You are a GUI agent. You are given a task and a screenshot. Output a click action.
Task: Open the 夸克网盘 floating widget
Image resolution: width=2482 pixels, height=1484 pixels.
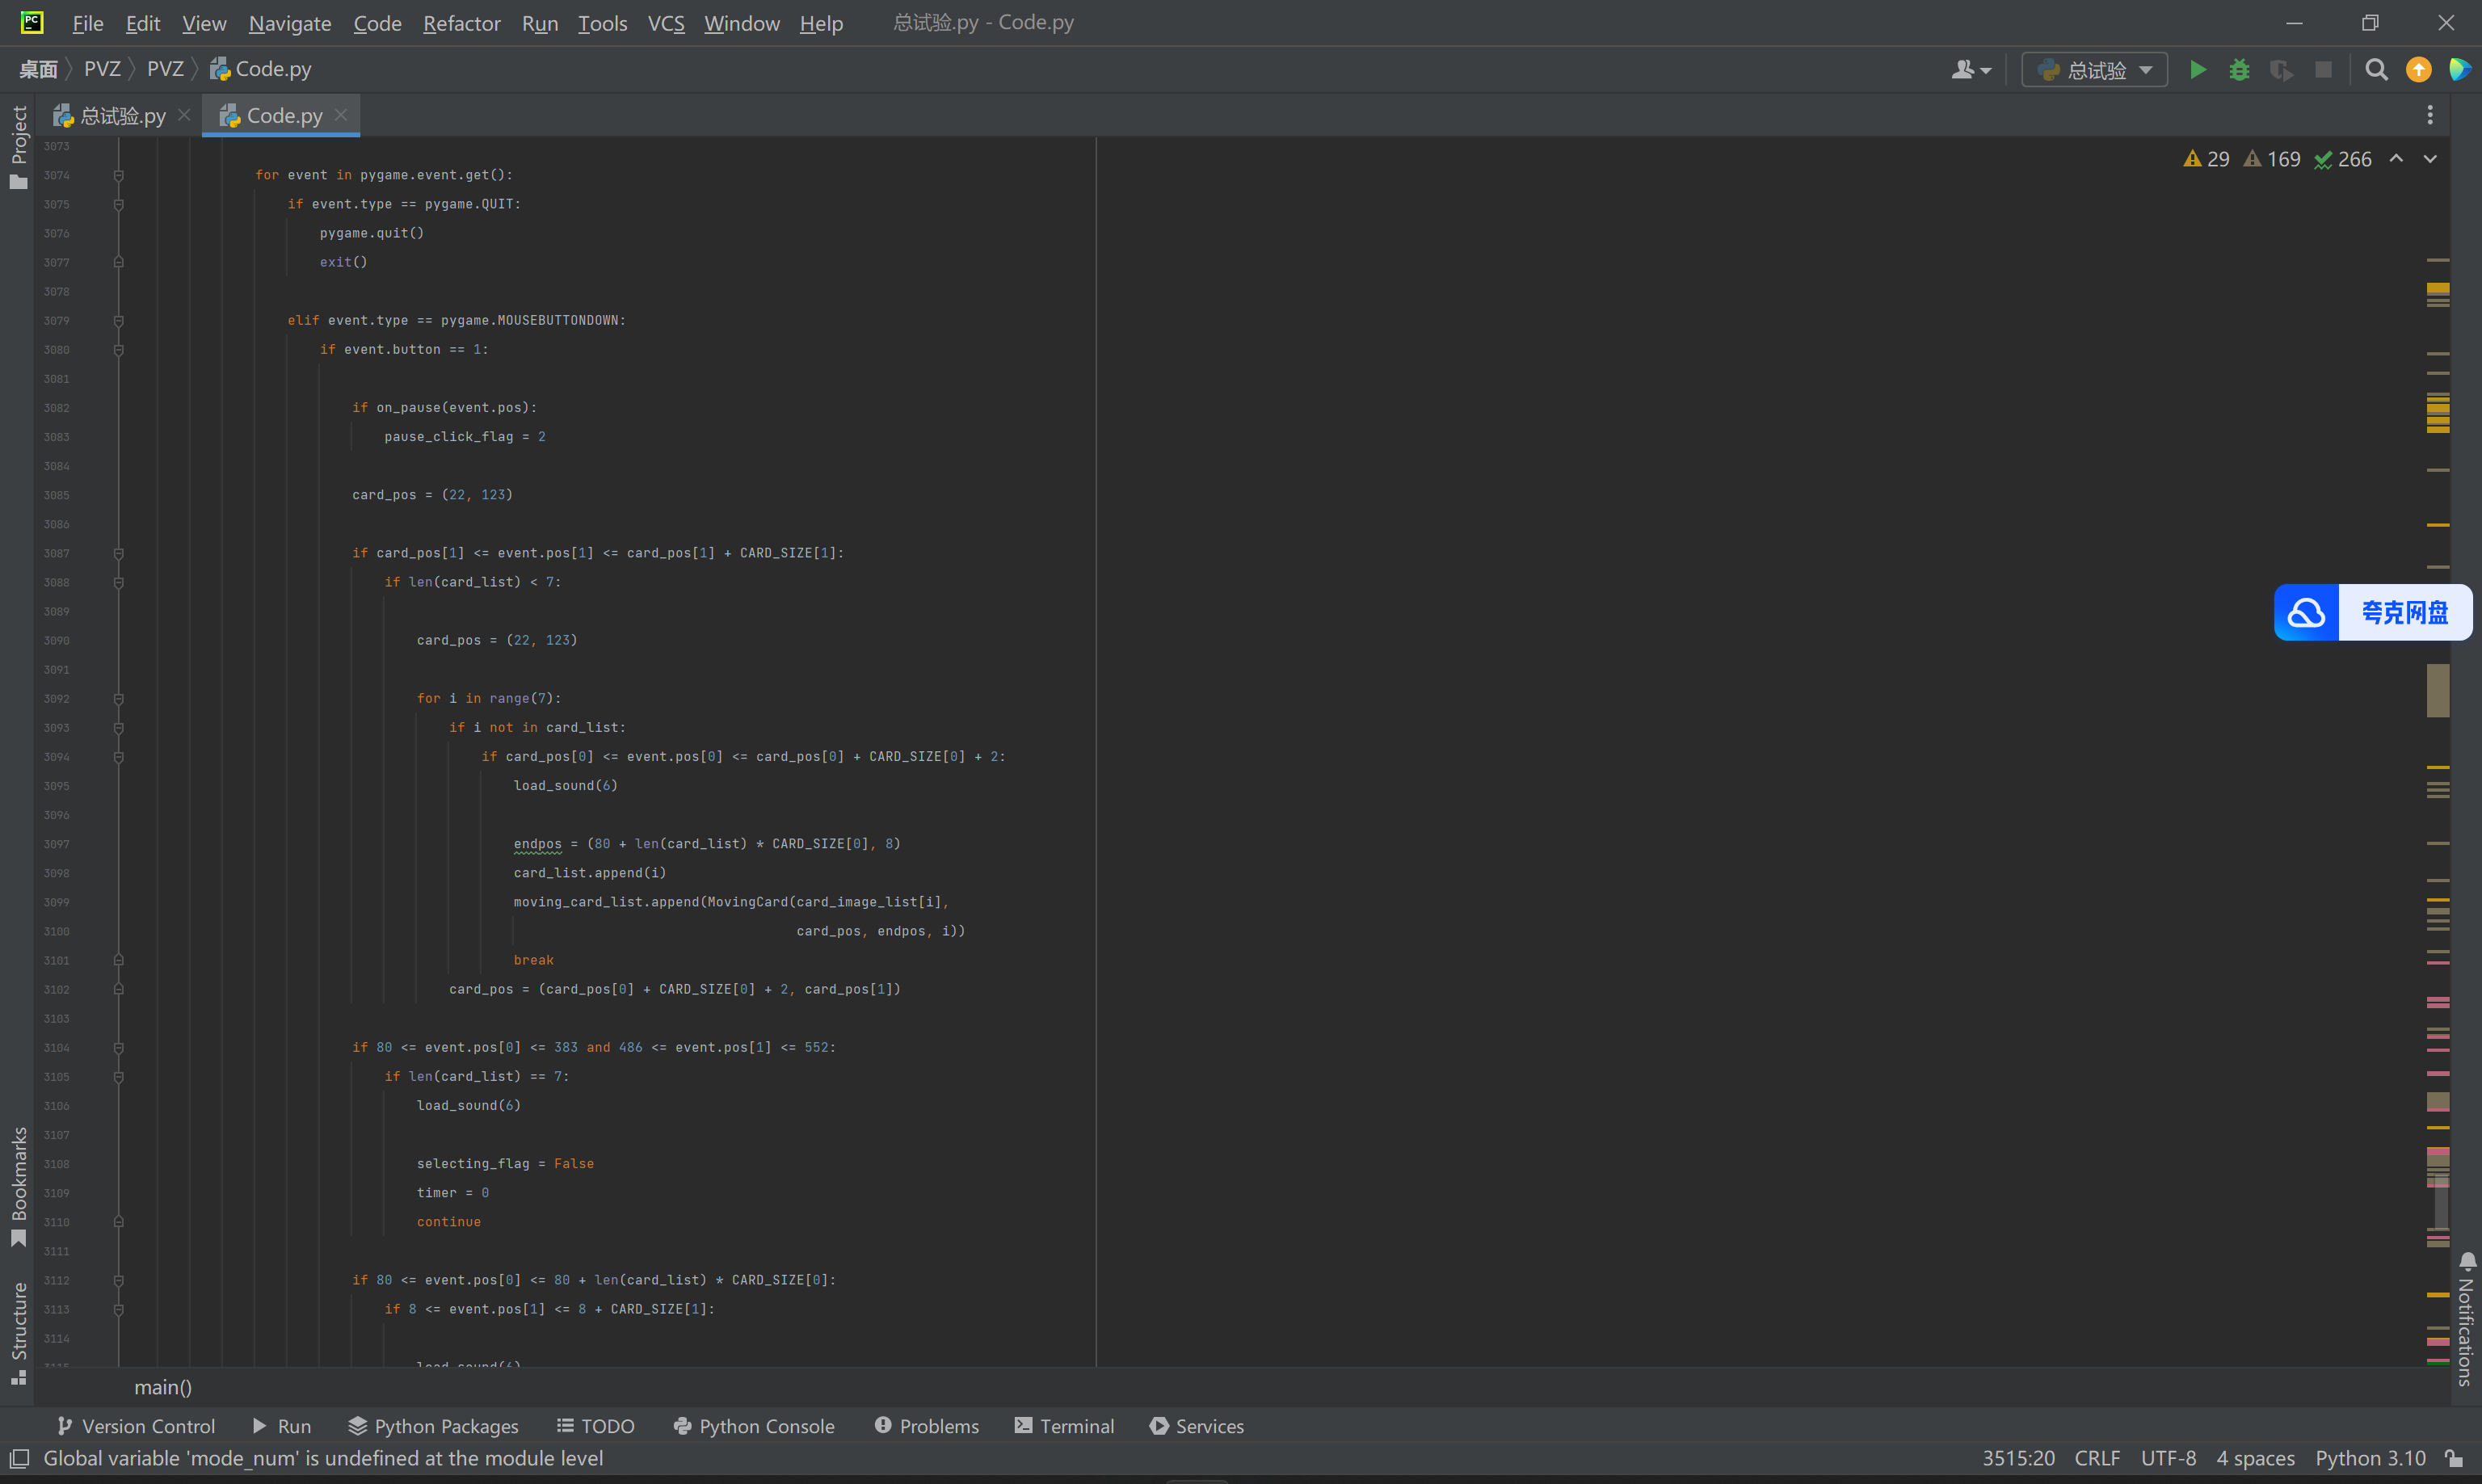(x=2373, y=612)
